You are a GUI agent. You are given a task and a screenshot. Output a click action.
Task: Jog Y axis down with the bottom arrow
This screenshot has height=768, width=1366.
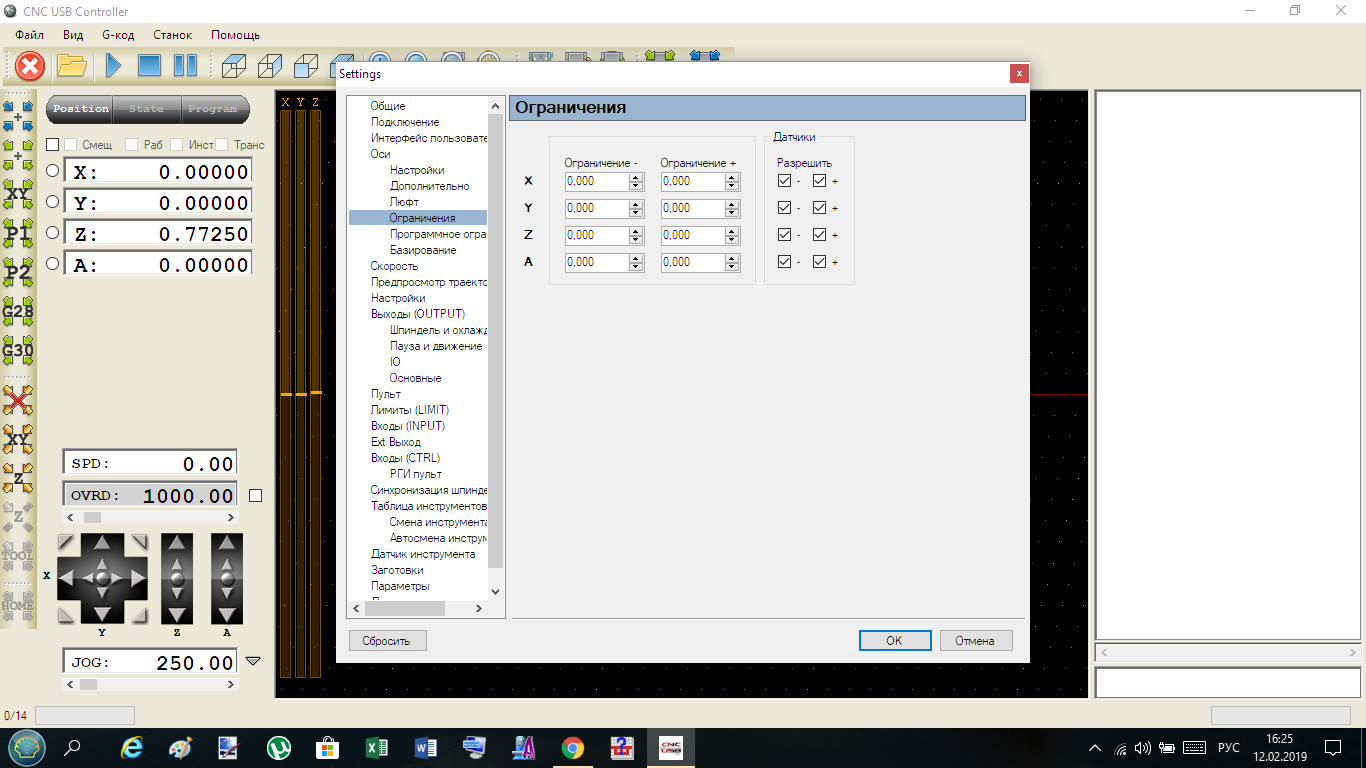(102, 613)
